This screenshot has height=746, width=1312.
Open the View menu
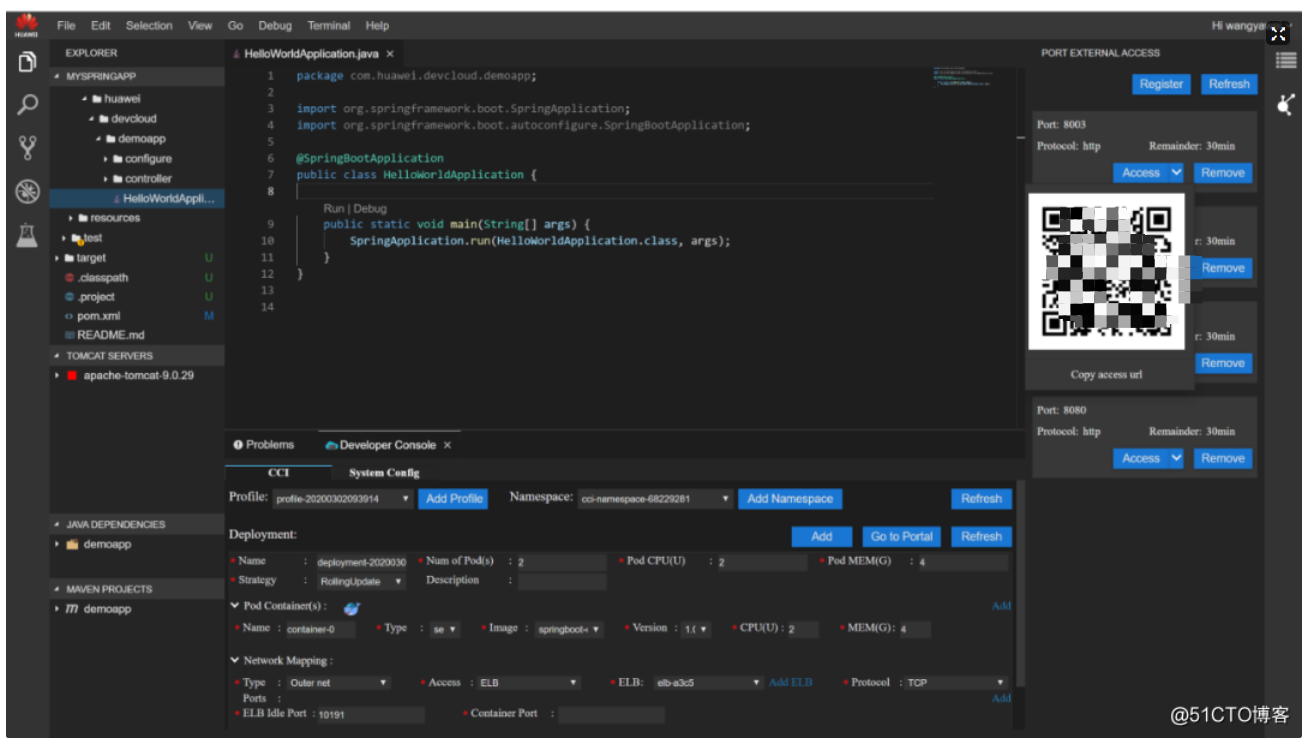(x=200, y=25)
